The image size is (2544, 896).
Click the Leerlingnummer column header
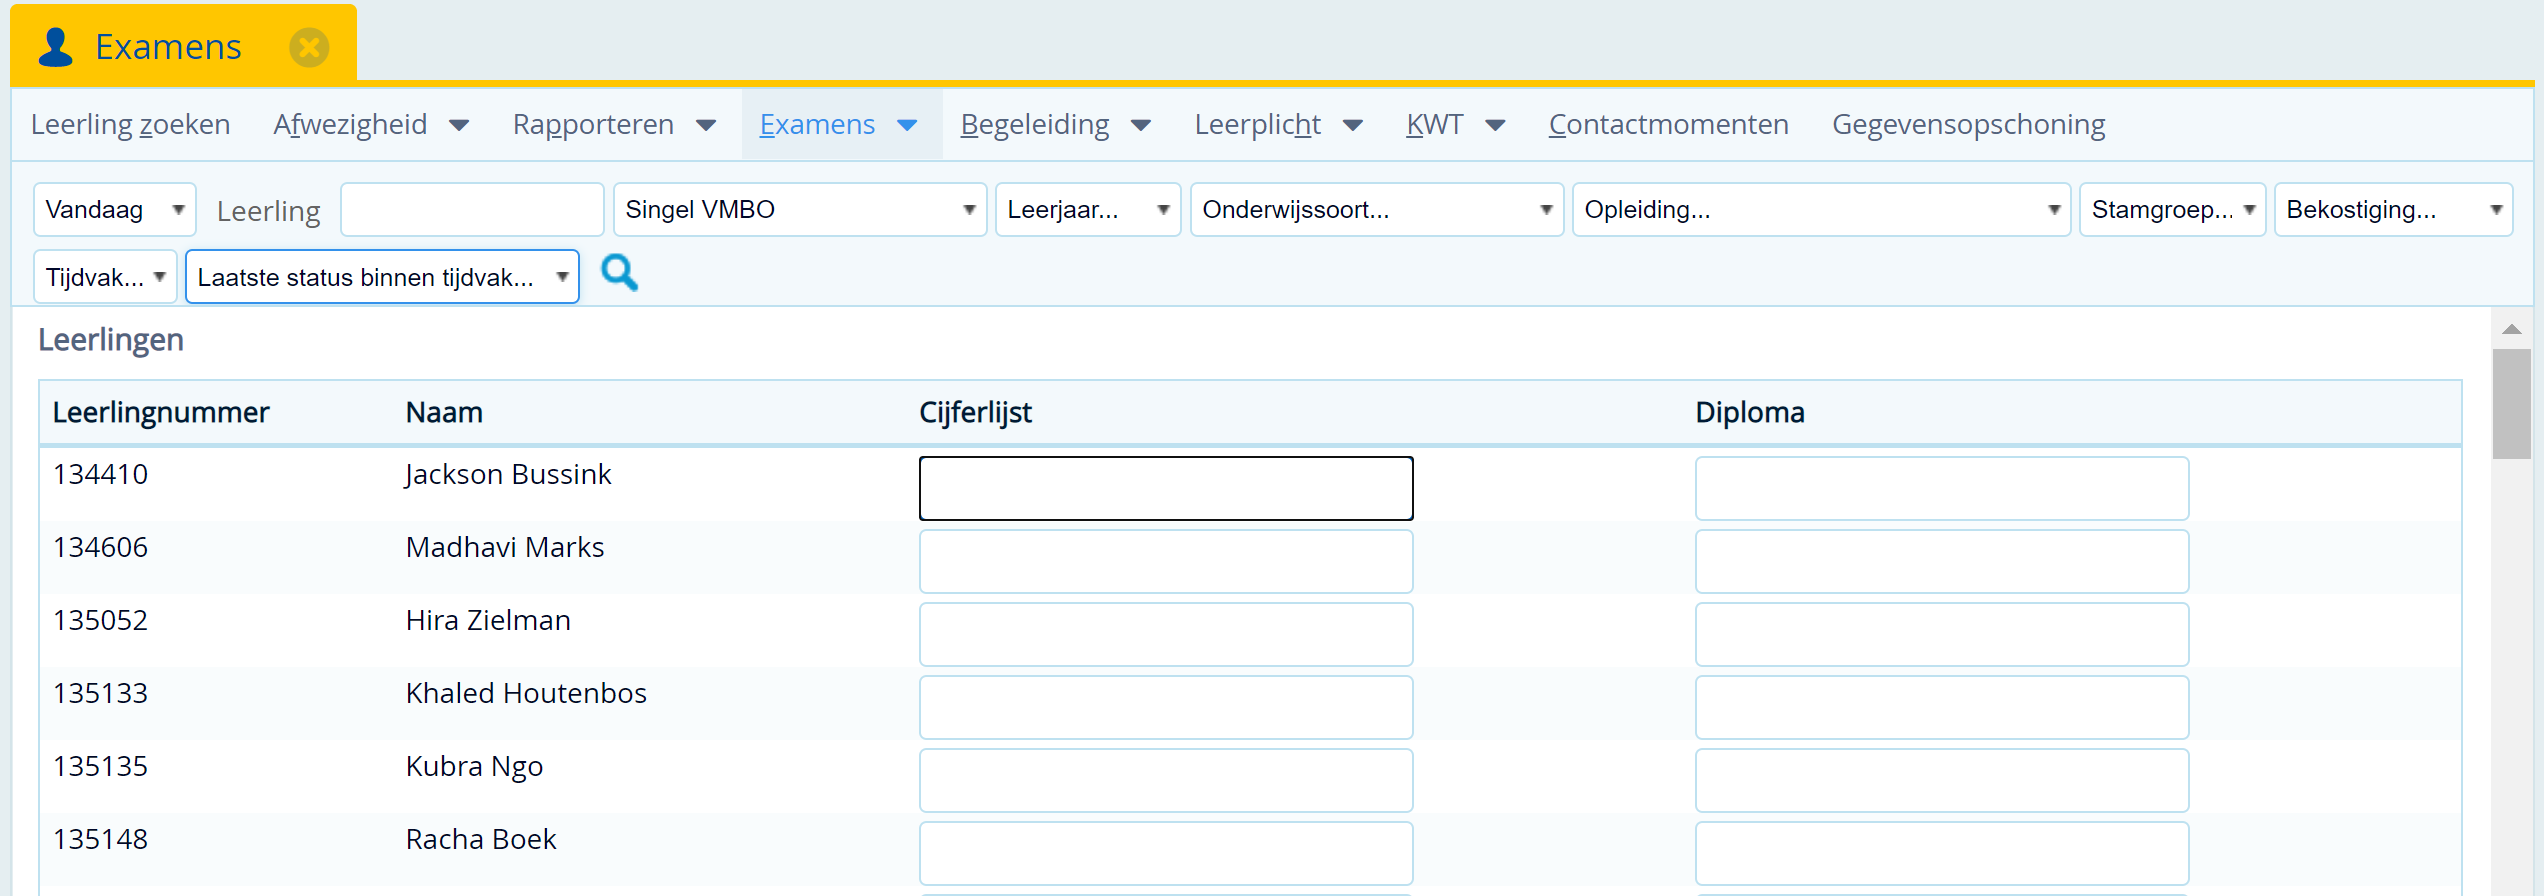[161, 412]
